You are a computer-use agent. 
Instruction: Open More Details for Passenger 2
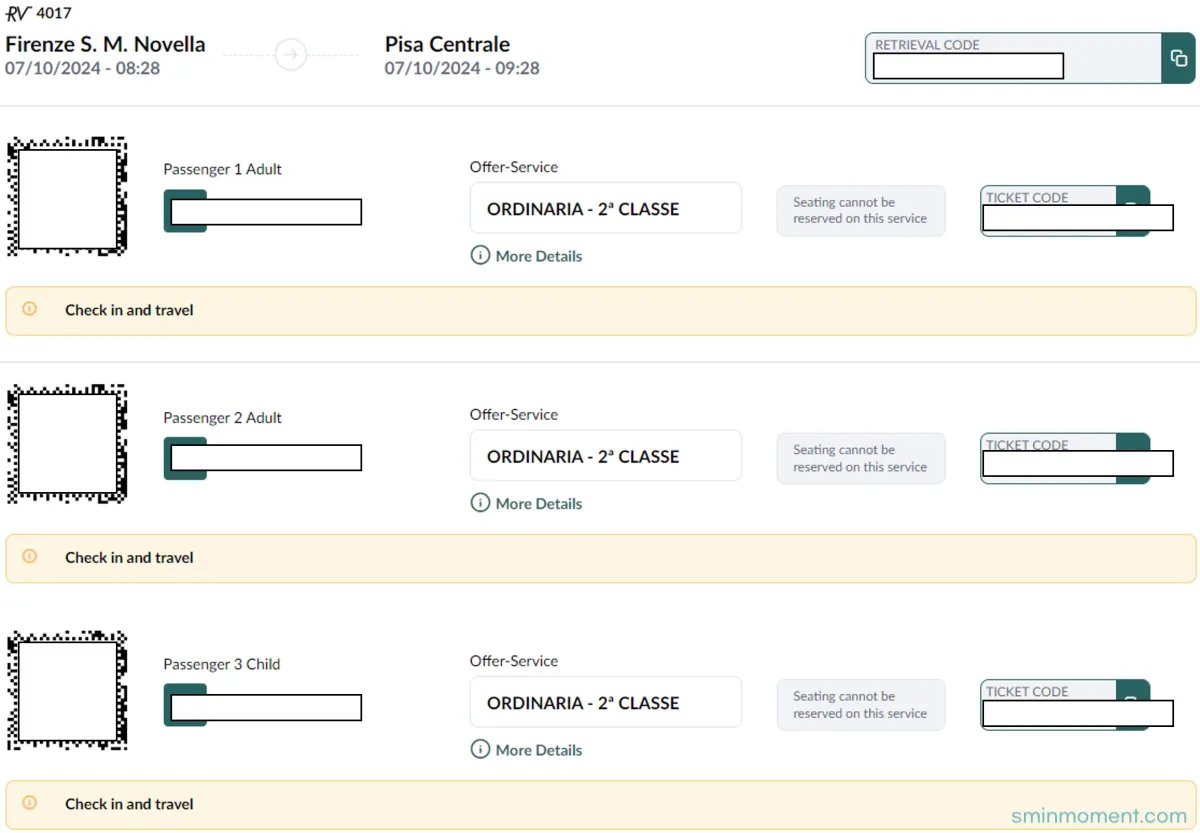click(538, 504)
